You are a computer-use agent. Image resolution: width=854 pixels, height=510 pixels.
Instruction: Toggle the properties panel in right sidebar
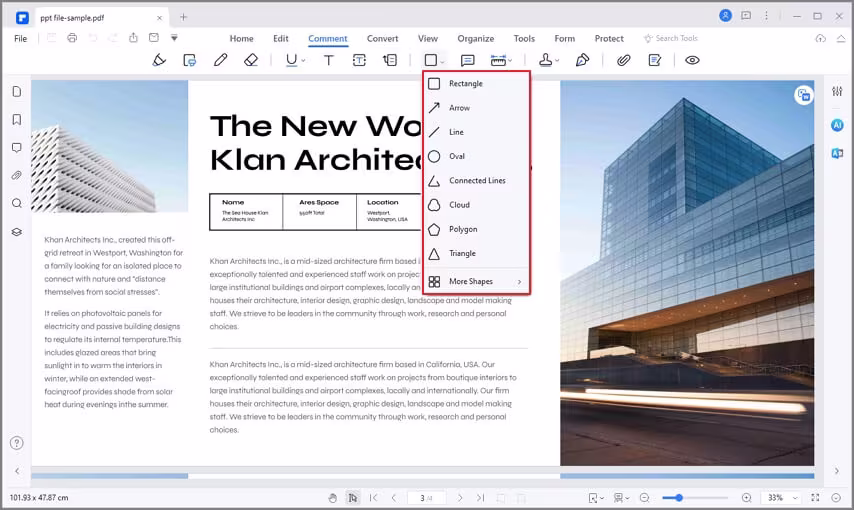pos(837,92)
